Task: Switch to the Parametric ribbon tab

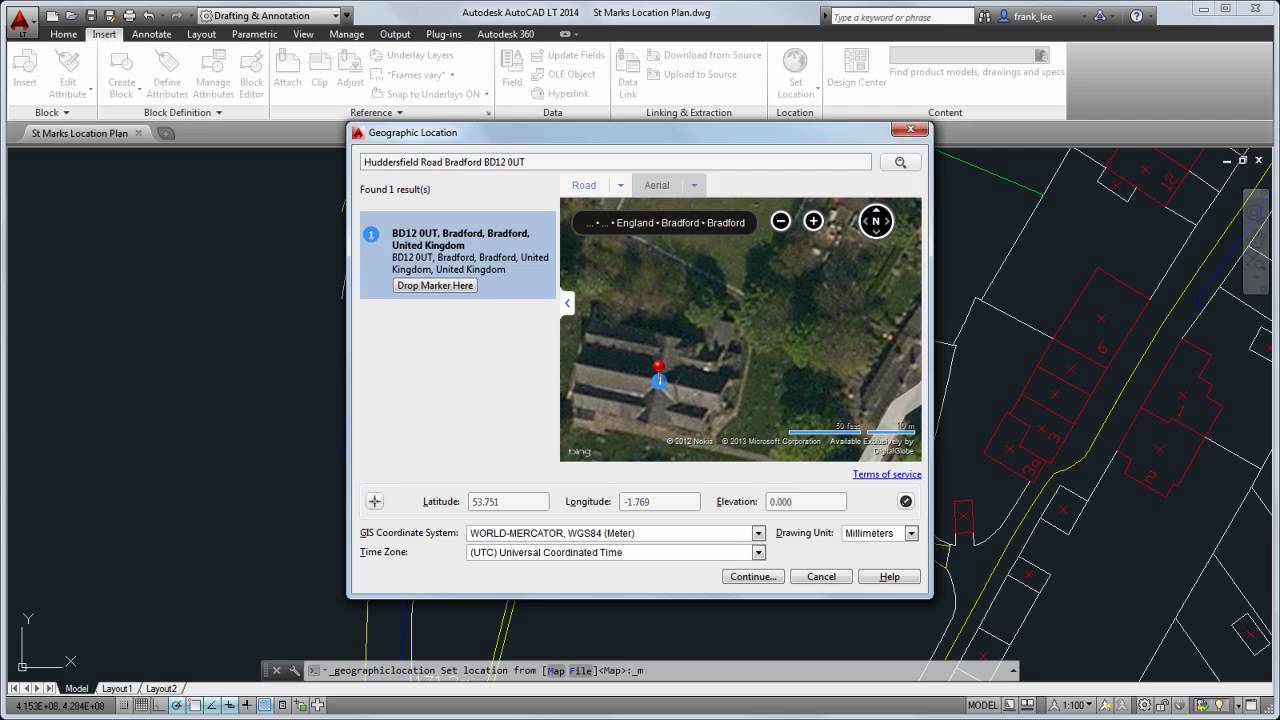Action: pos(255,34)
